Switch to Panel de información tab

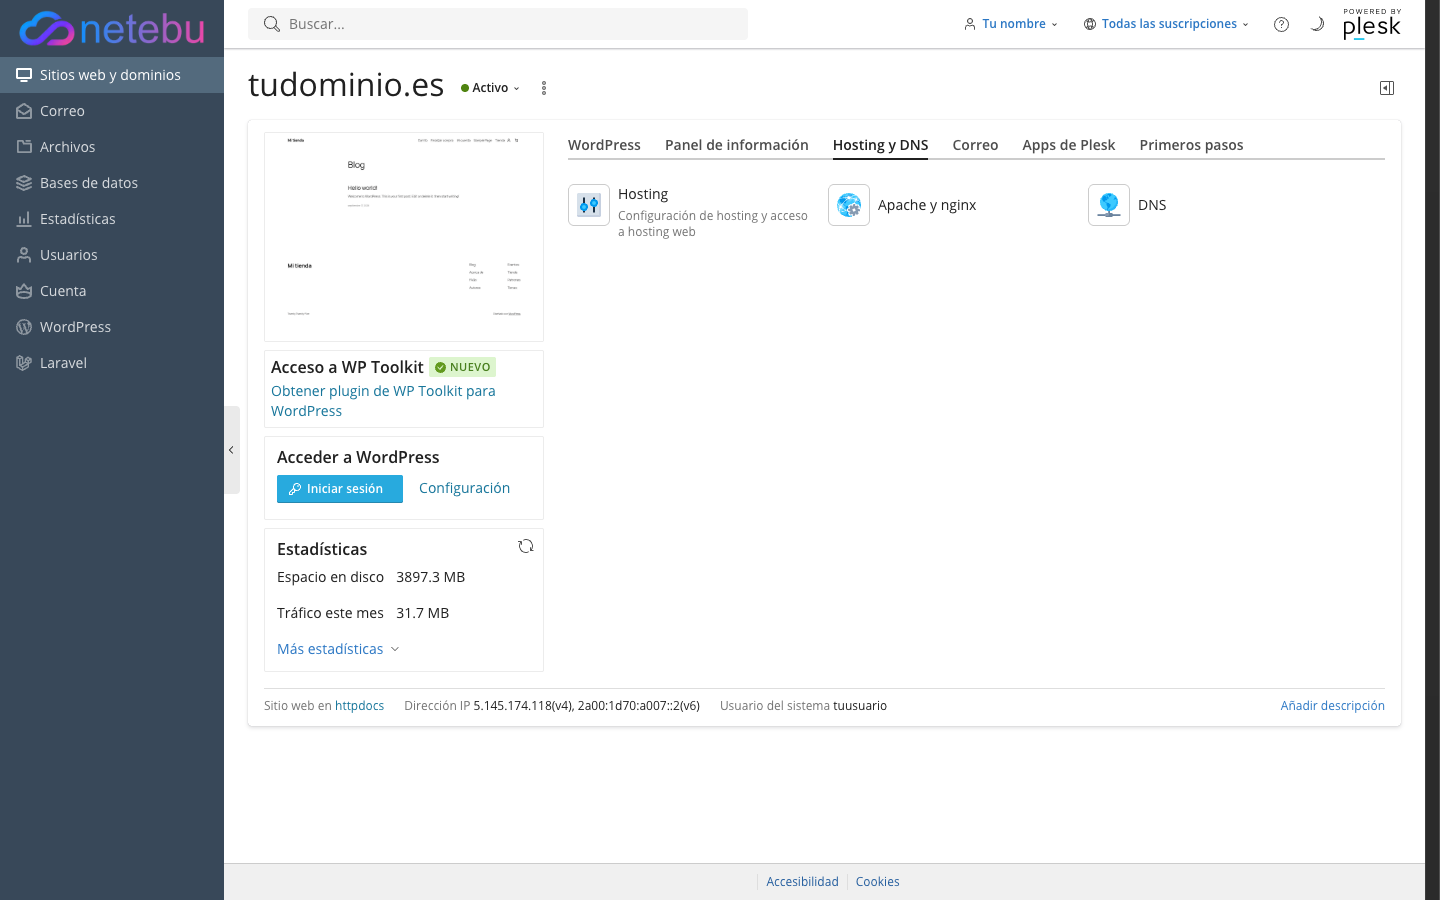(x=737, y=145)
